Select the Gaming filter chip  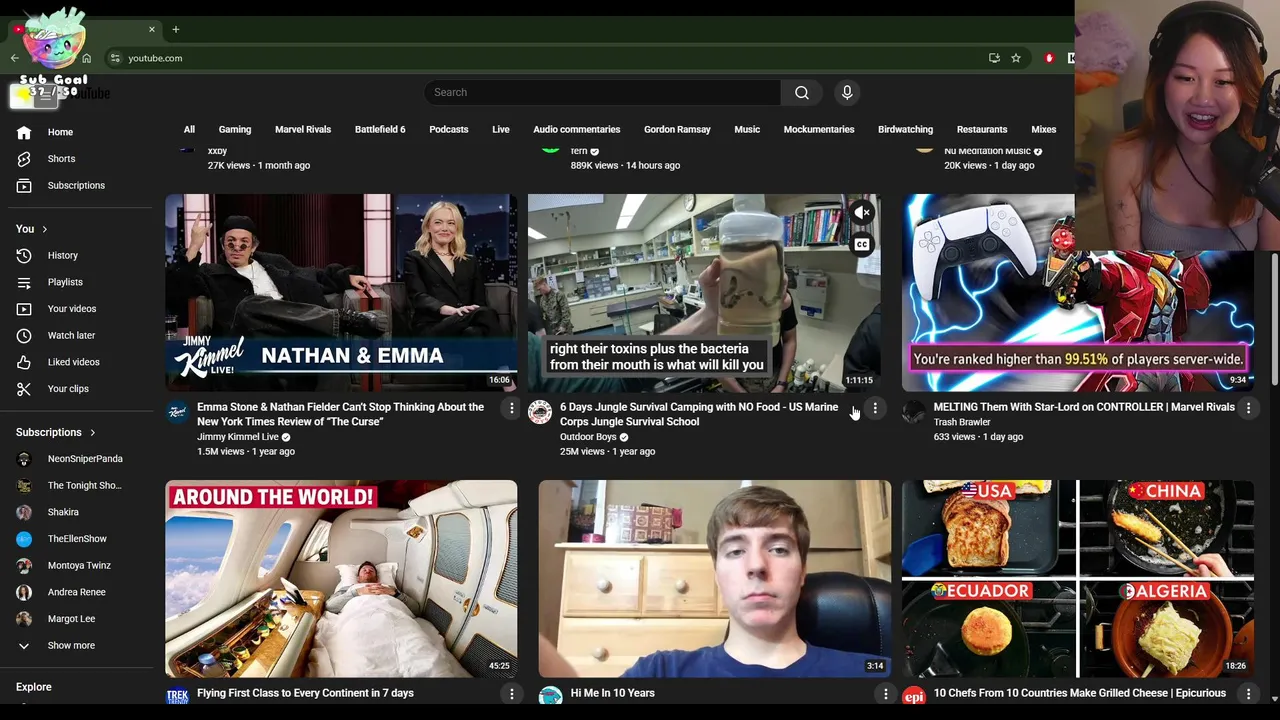pyautogui.click(x=235, y=129)
